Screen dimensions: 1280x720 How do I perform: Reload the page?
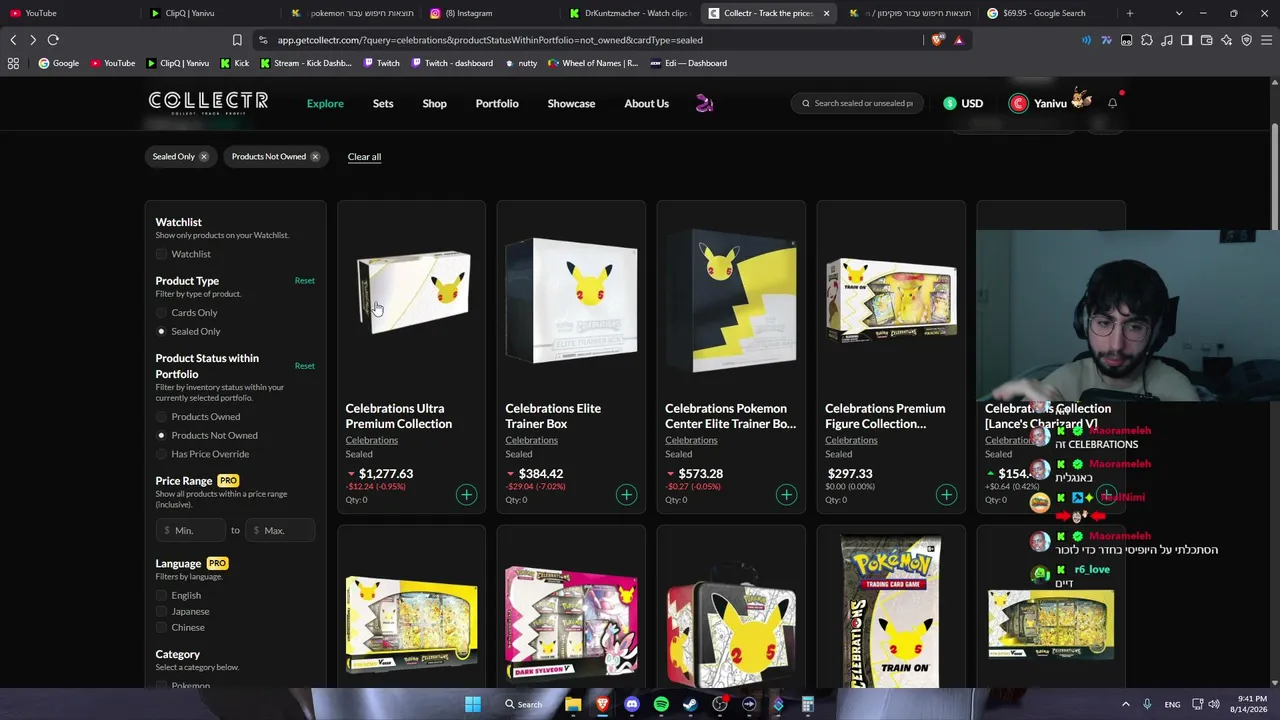point(53,40)
